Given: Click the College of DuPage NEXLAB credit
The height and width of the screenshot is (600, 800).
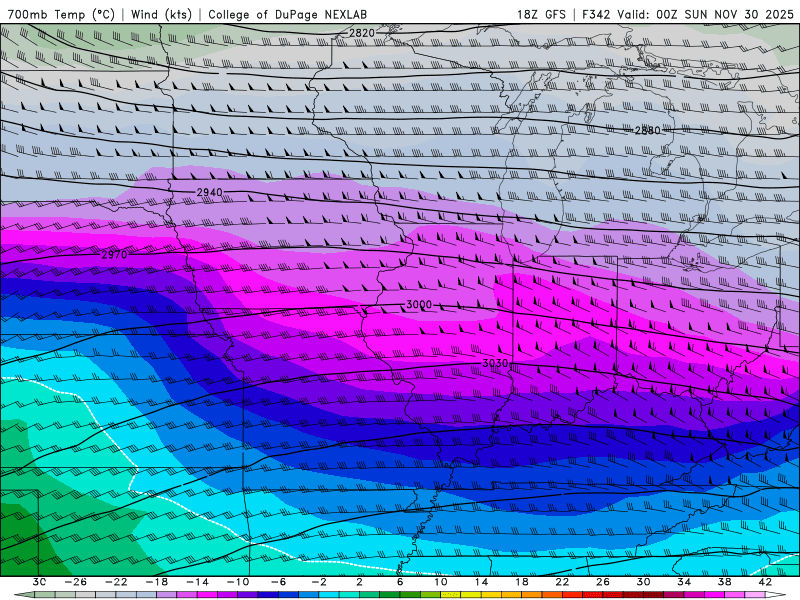Looking at the screenshot, I should [287, 14].
